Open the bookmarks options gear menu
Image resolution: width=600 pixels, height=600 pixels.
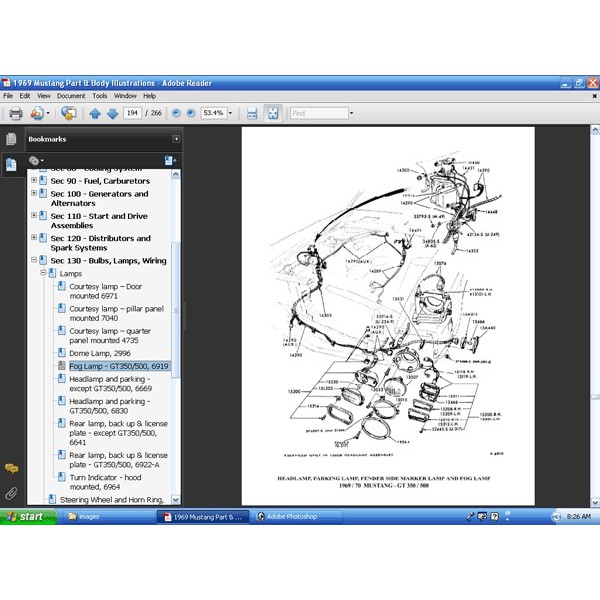pos(36,161)
